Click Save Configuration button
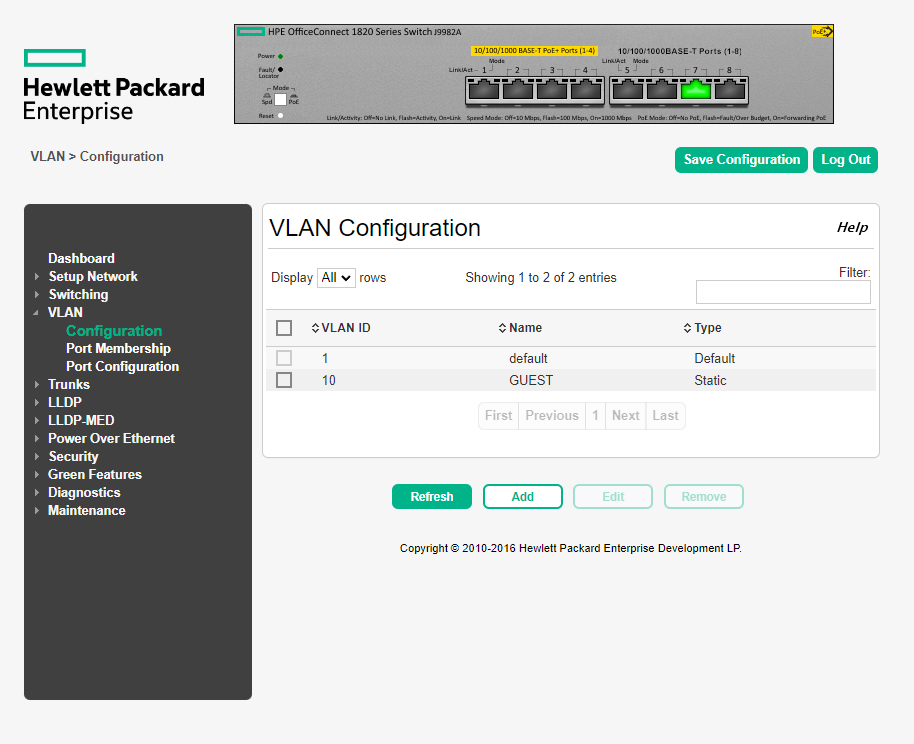 pos(741,160)
